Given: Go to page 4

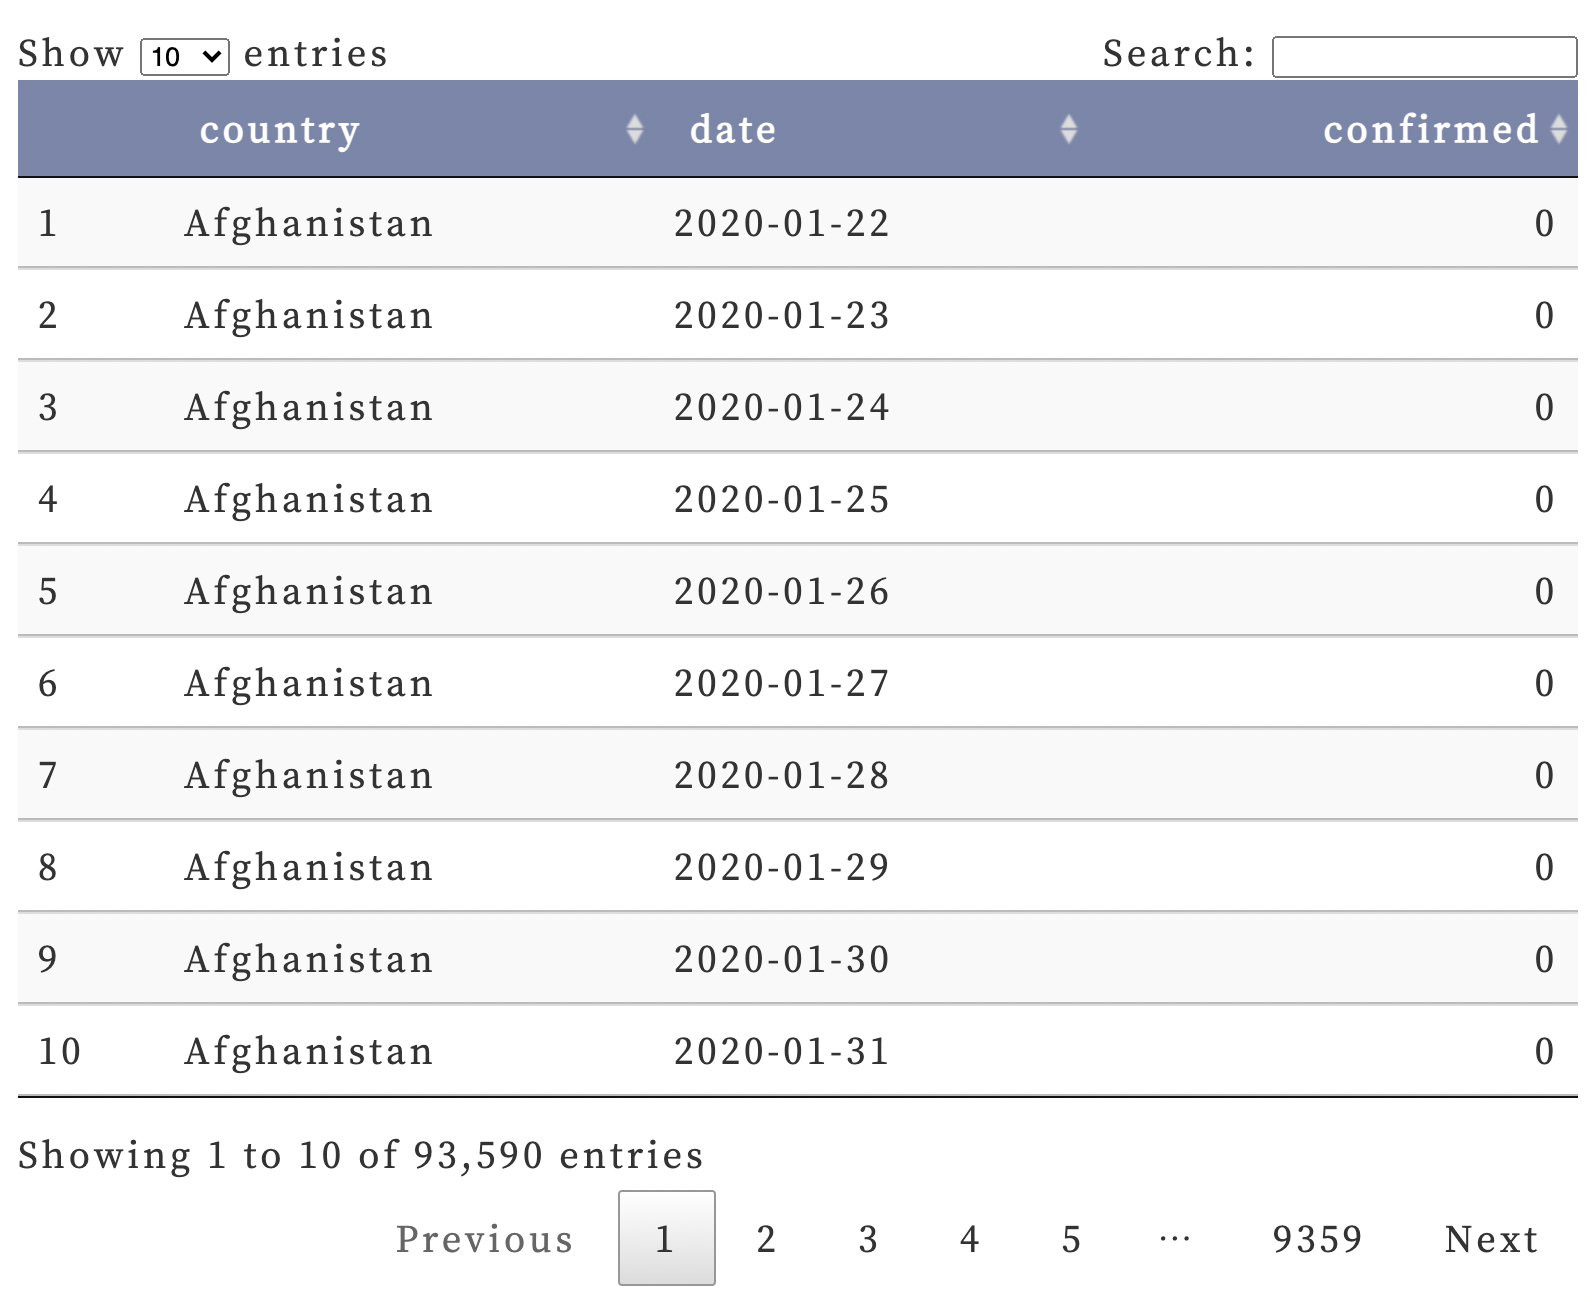Looking at the screenshot, I should (x=969, y=1239).
